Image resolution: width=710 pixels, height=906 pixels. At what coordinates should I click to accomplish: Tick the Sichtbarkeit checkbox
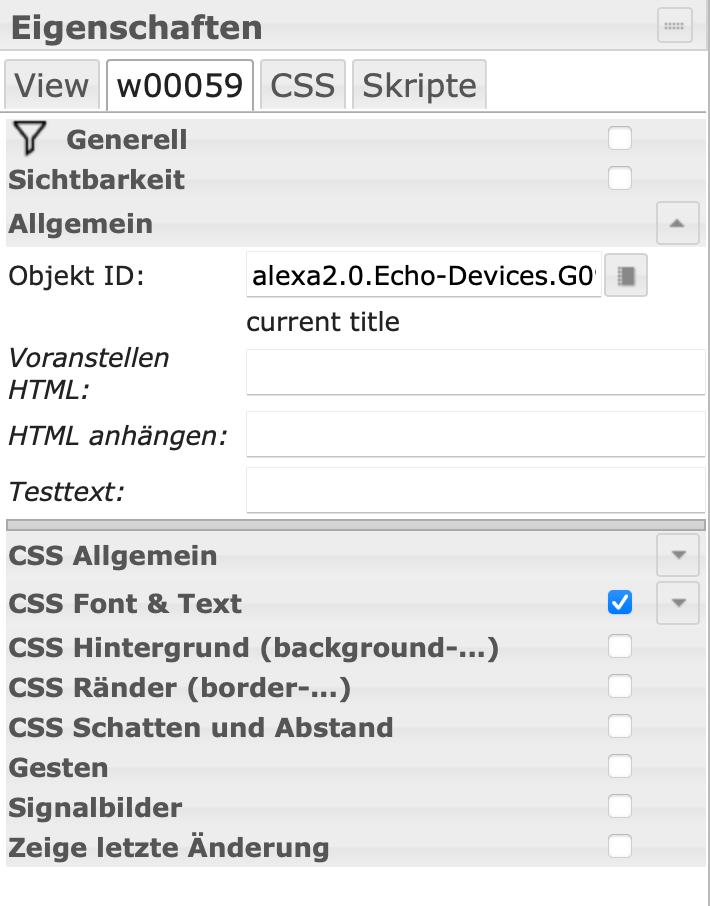coord(620,179)
